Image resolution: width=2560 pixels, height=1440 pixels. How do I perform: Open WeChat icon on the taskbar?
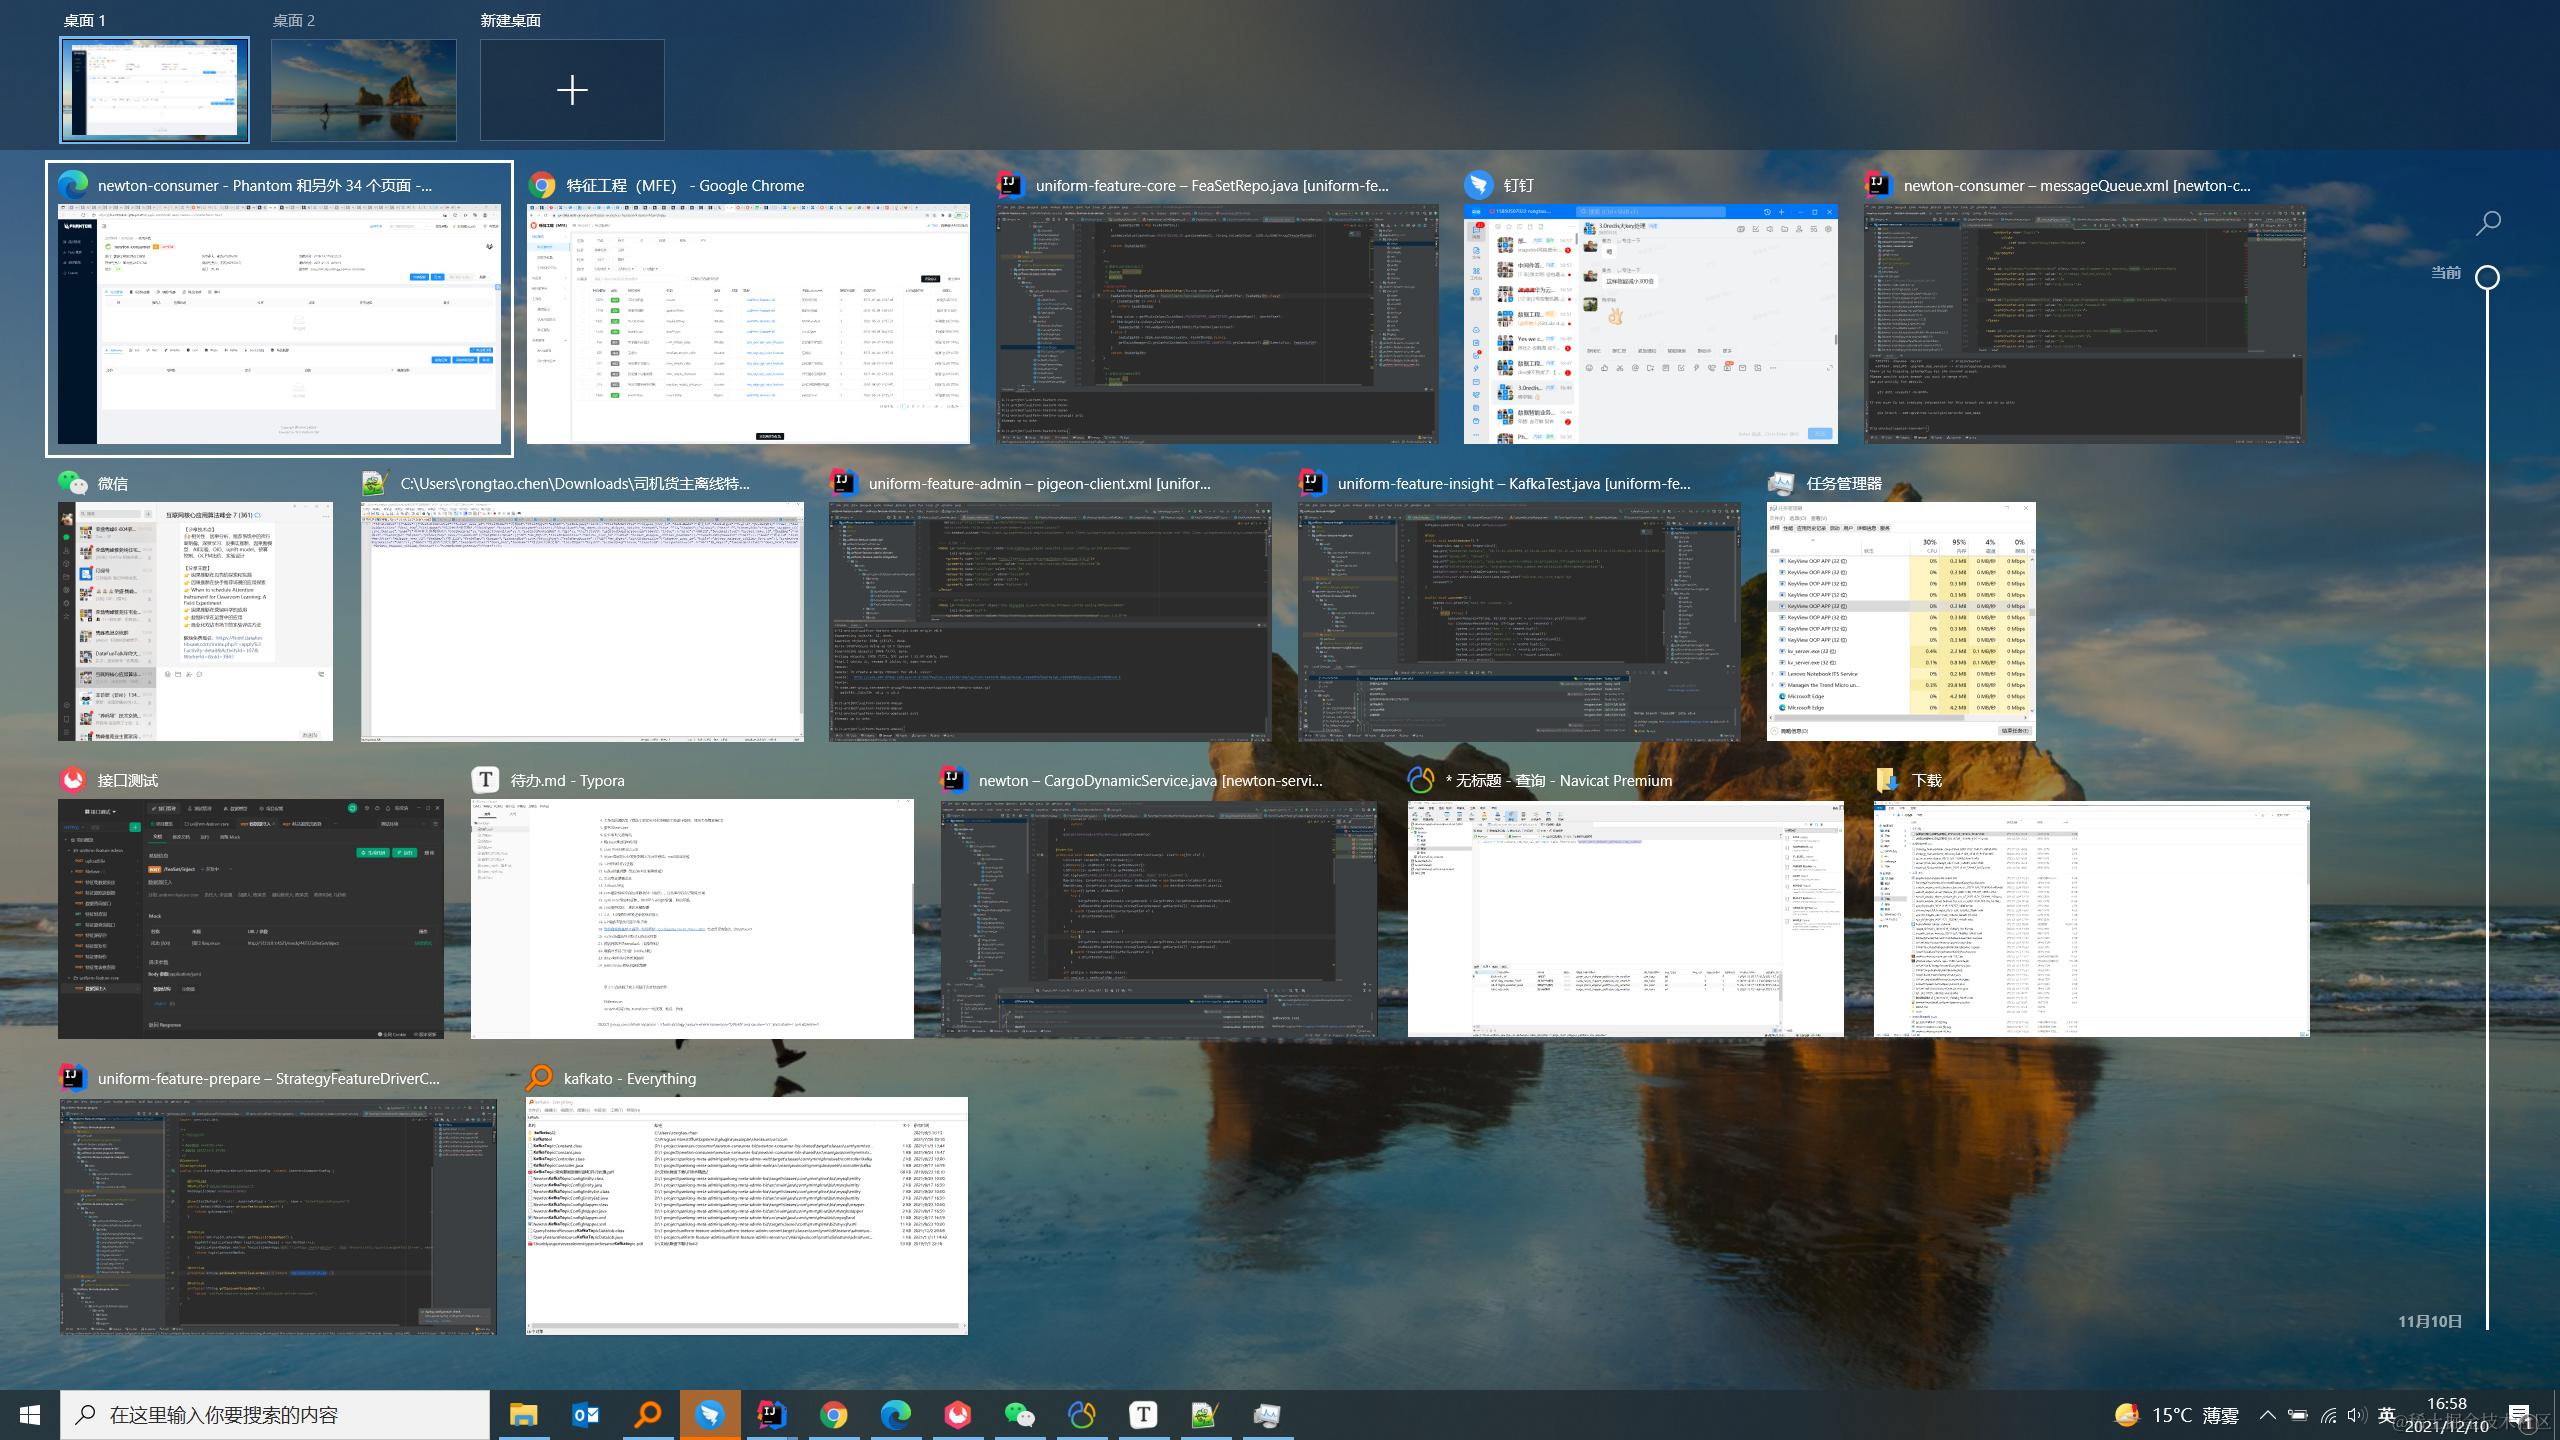(1019, 1415)
